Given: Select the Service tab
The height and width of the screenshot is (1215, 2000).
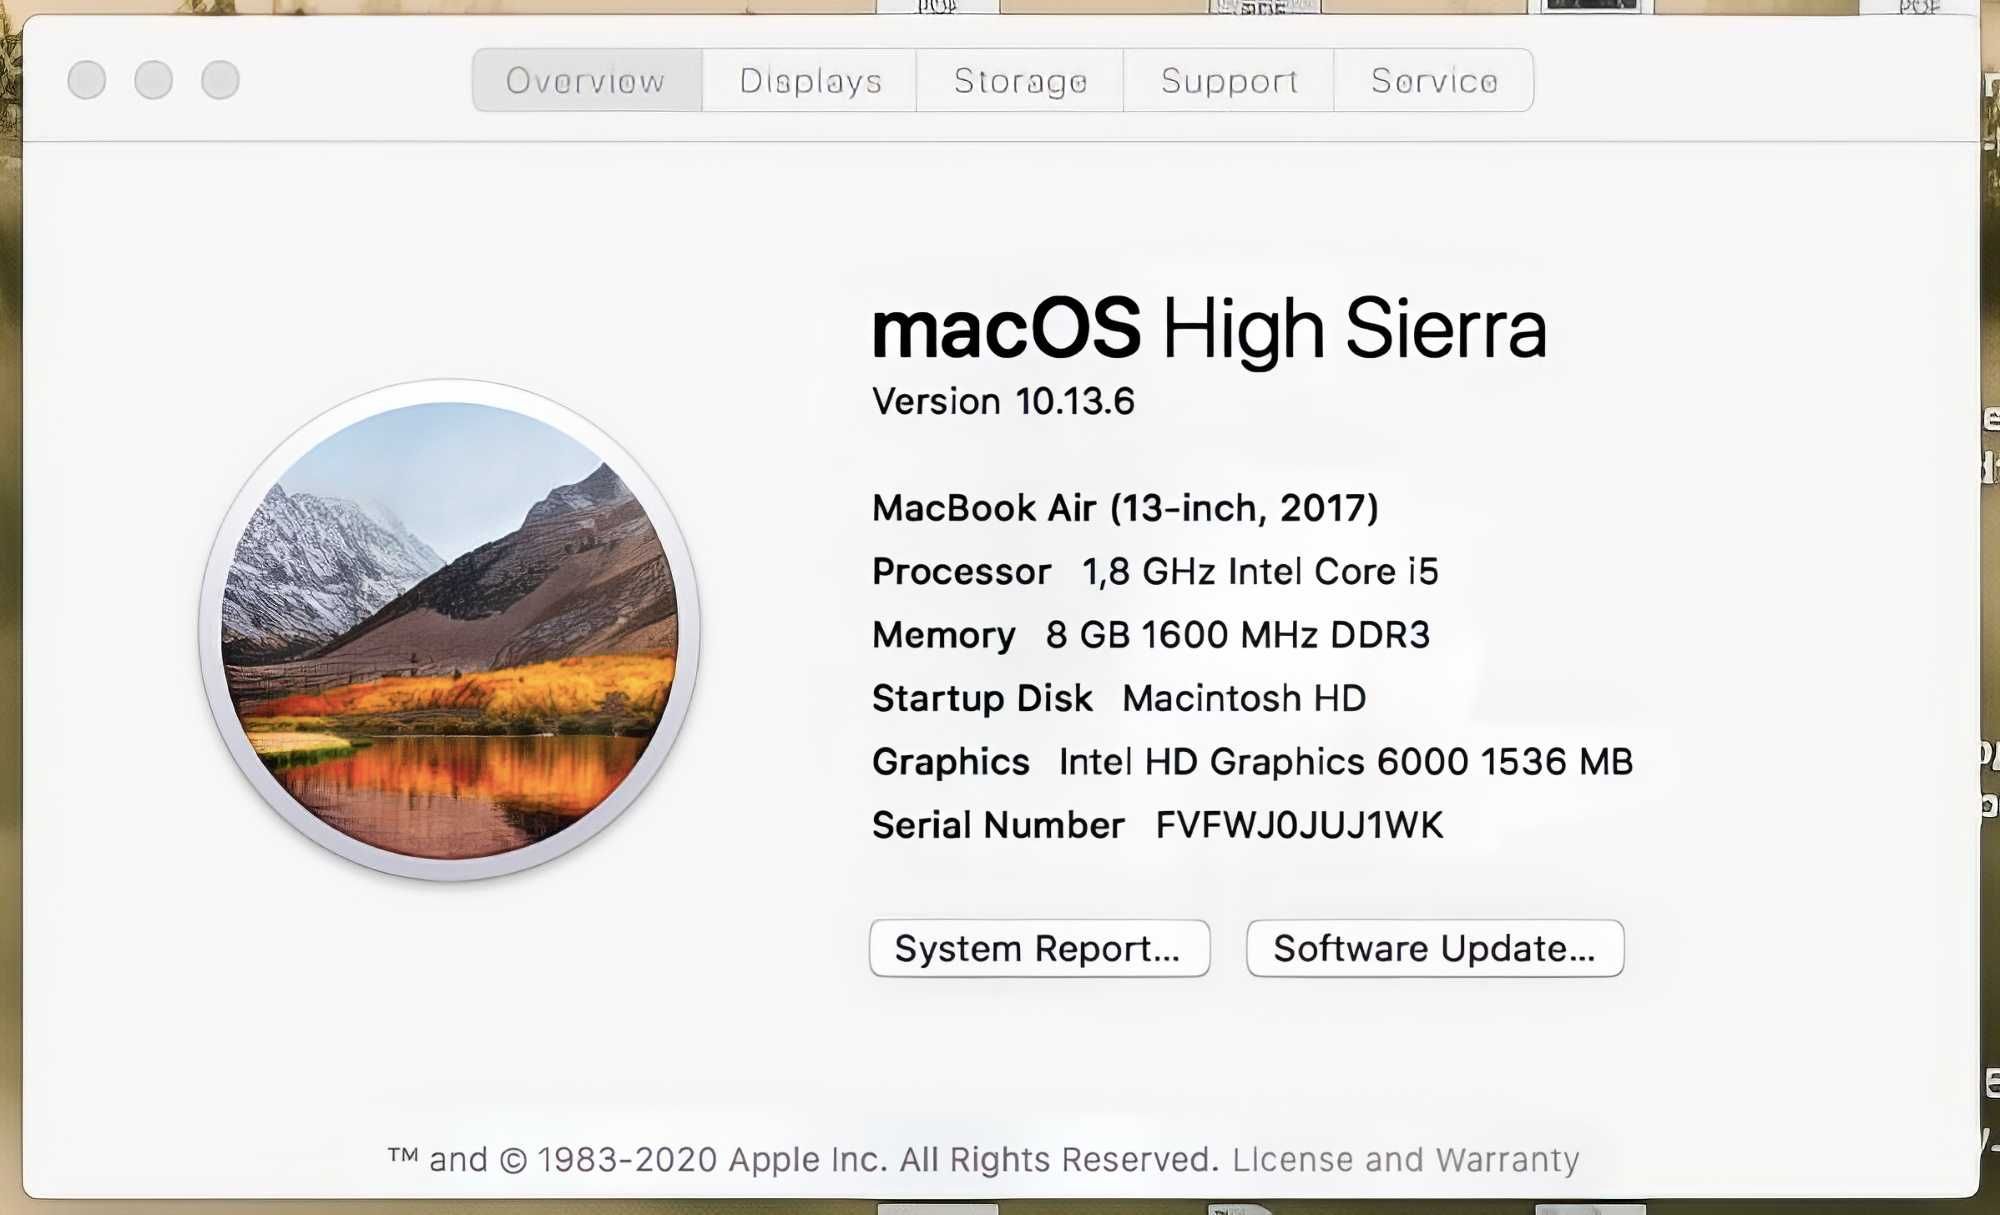Looking at the screenshot, I should [1433, 80].
